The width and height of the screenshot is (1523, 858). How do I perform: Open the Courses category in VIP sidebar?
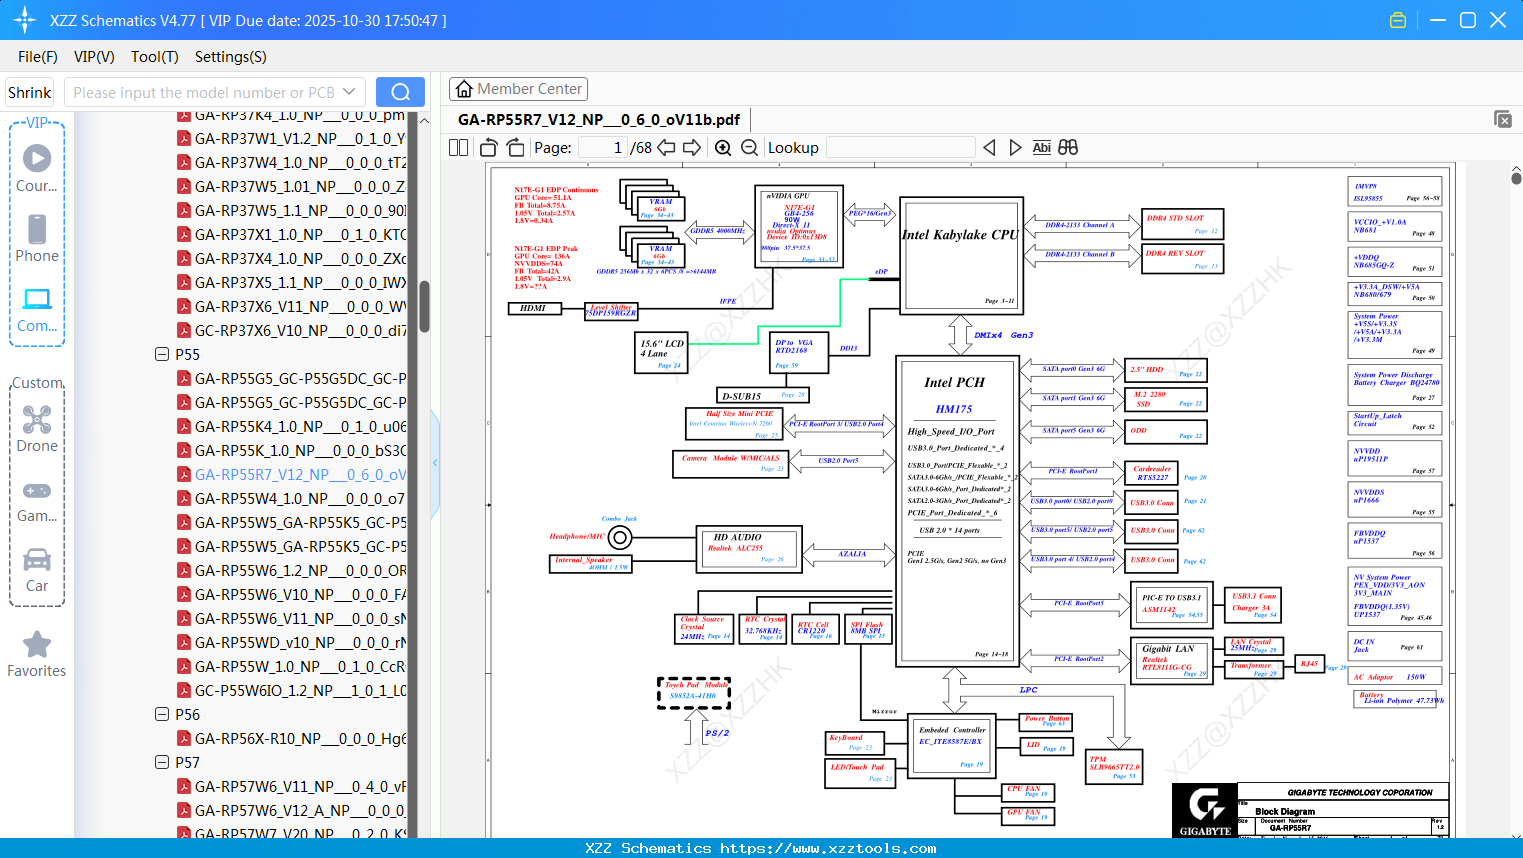pos(37,169)
